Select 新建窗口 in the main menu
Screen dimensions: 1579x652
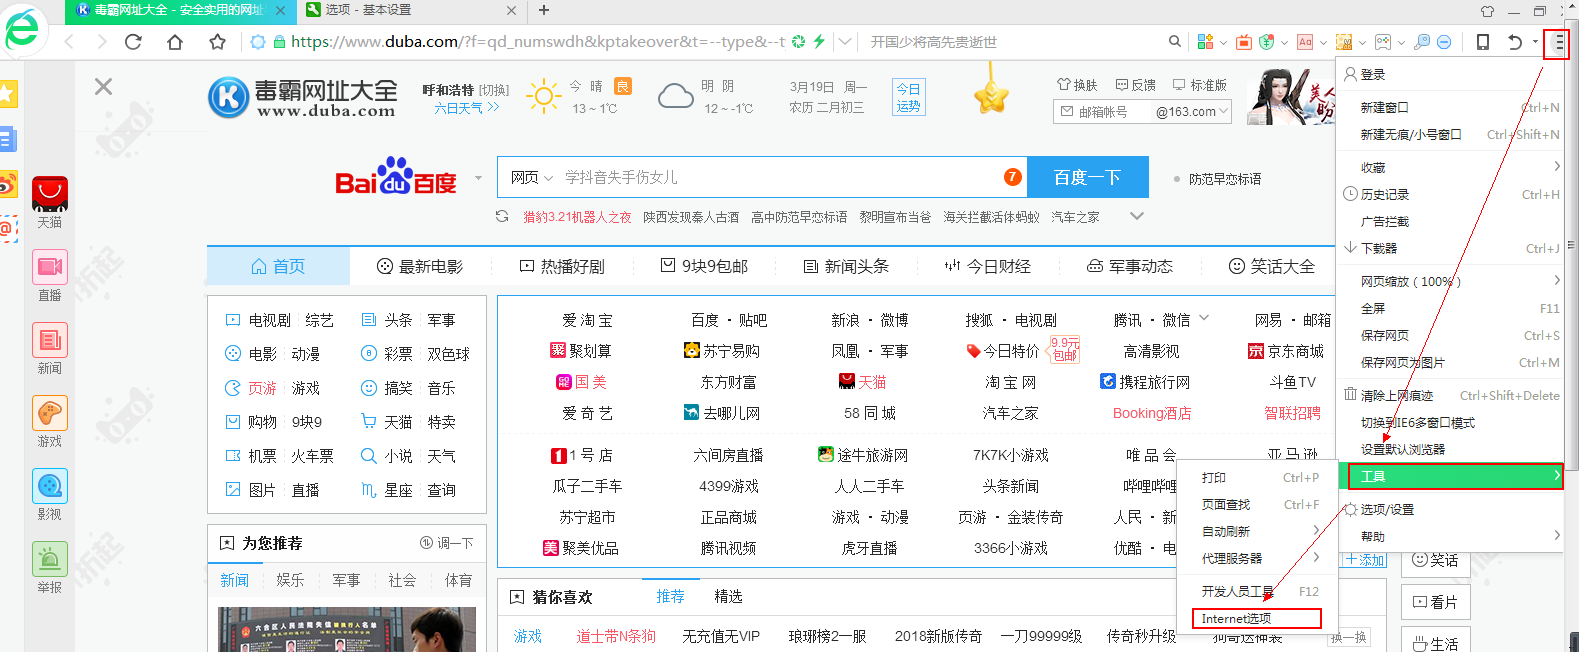(x=1451, y=107)
